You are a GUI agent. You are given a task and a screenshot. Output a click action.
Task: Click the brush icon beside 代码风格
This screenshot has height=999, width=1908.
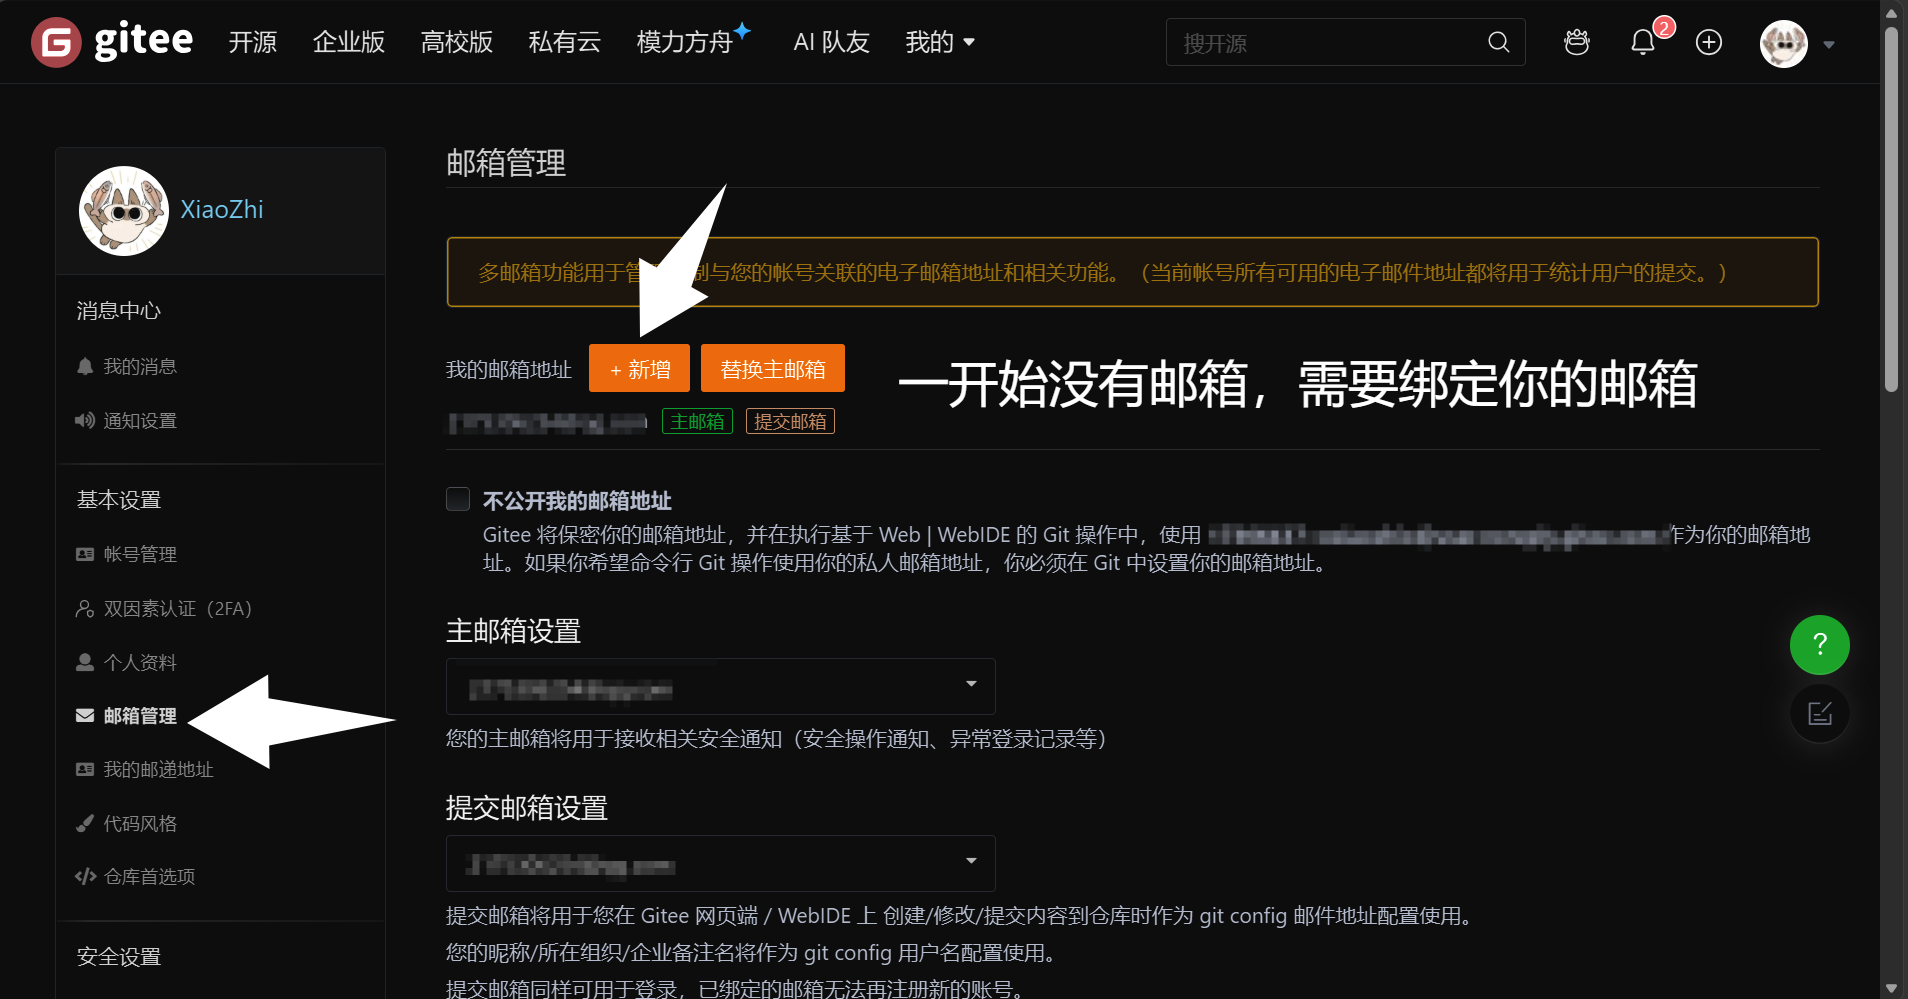85,823
